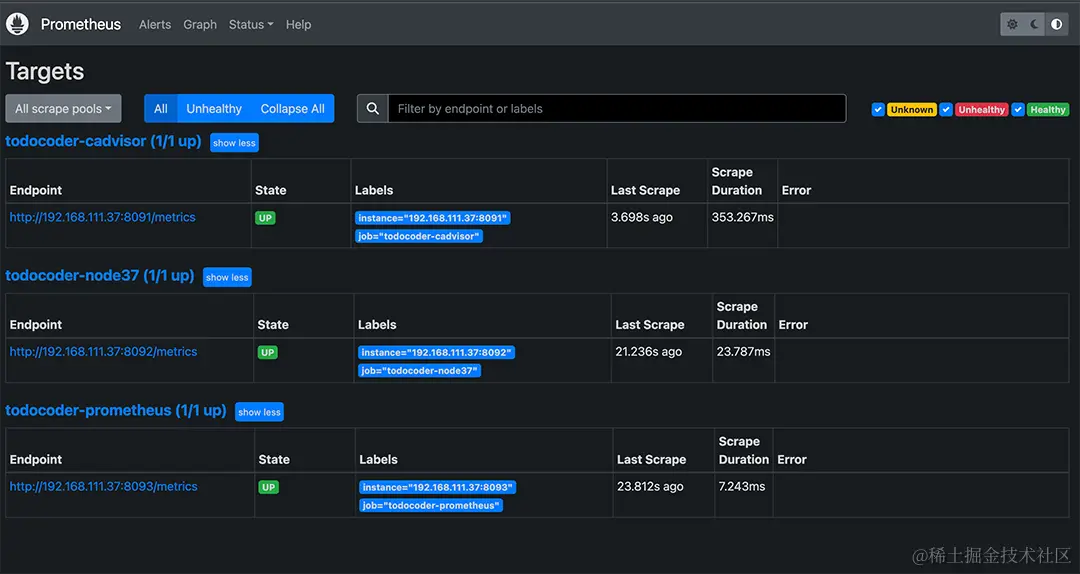The image size is (1080, 574).
Task: Switch to light theme with sun icon
Action: 1012,24
